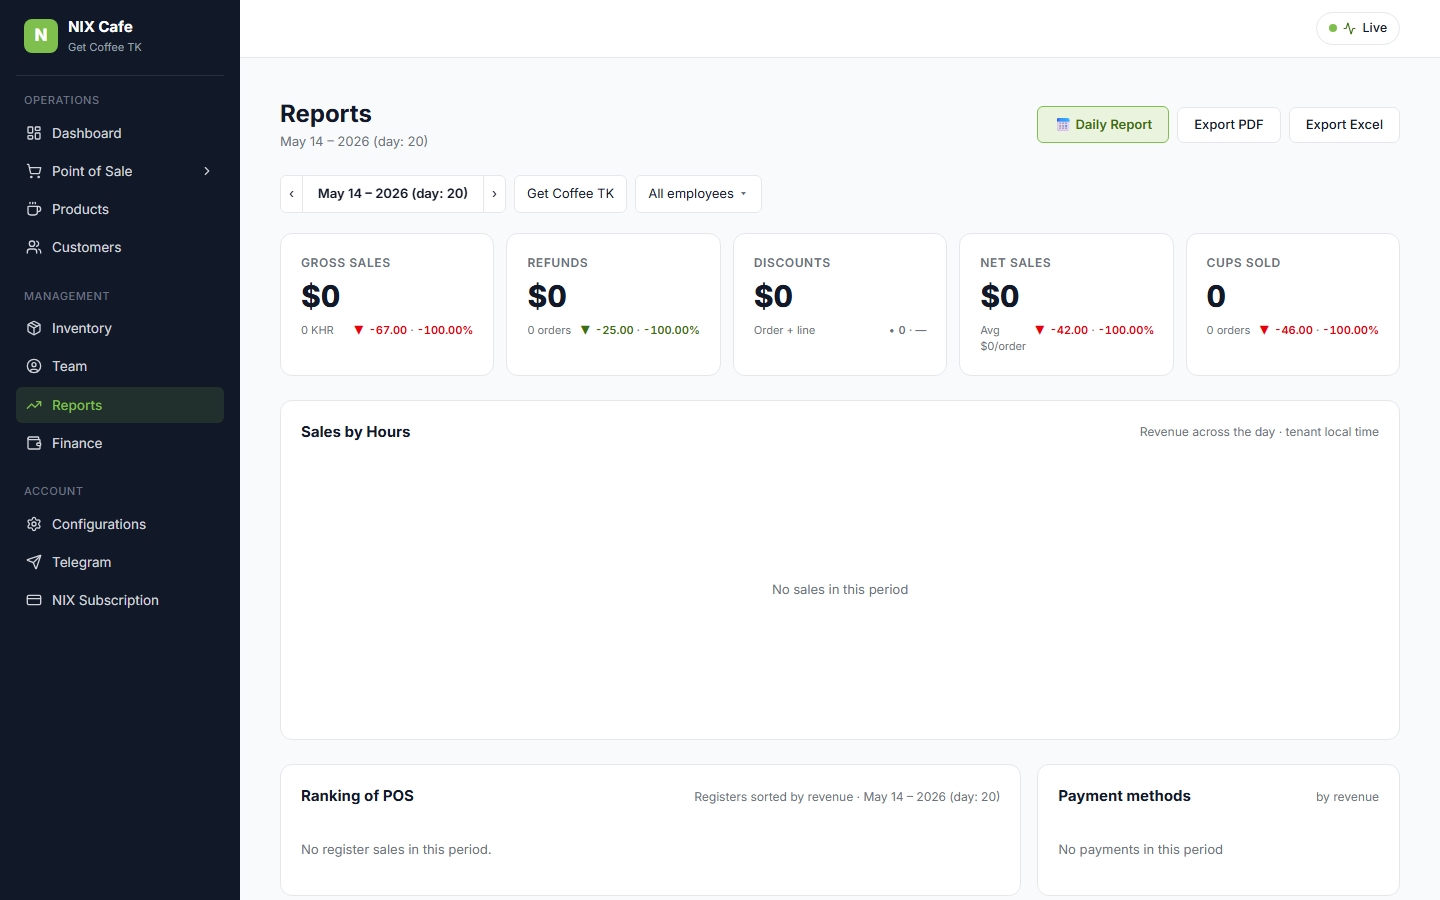Click the Products cup icon
Image resolution: width=1440 pixels, height=900 pixels.
(x=34, y=209)
